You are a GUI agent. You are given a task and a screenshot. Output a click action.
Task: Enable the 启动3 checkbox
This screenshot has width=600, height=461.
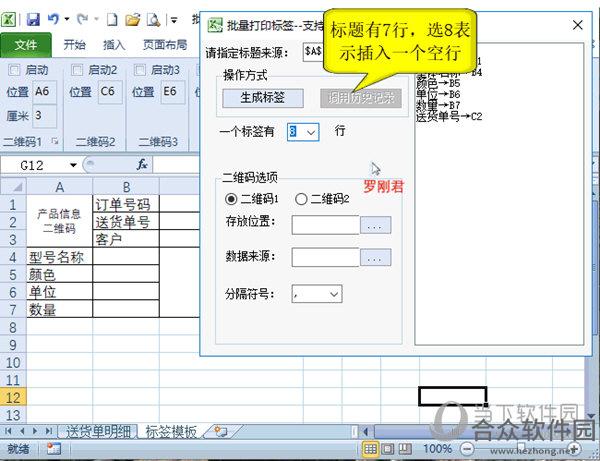[x=140, y=70]
